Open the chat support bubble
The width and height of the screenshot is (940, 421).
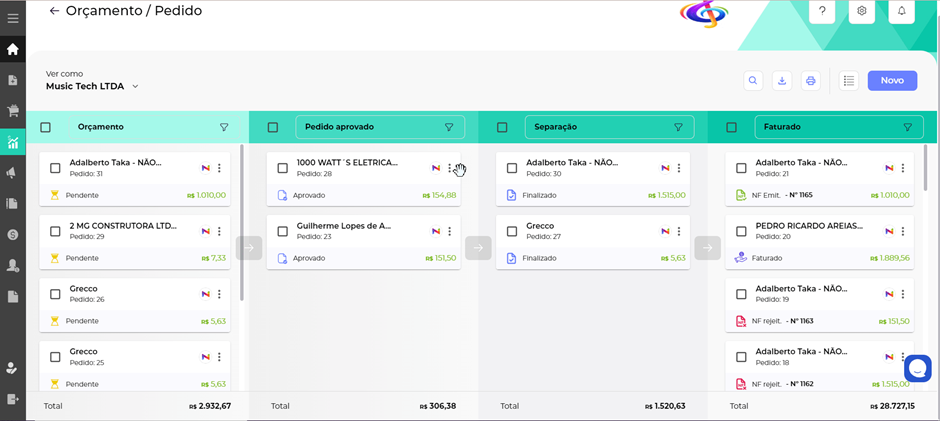[917, 368]
